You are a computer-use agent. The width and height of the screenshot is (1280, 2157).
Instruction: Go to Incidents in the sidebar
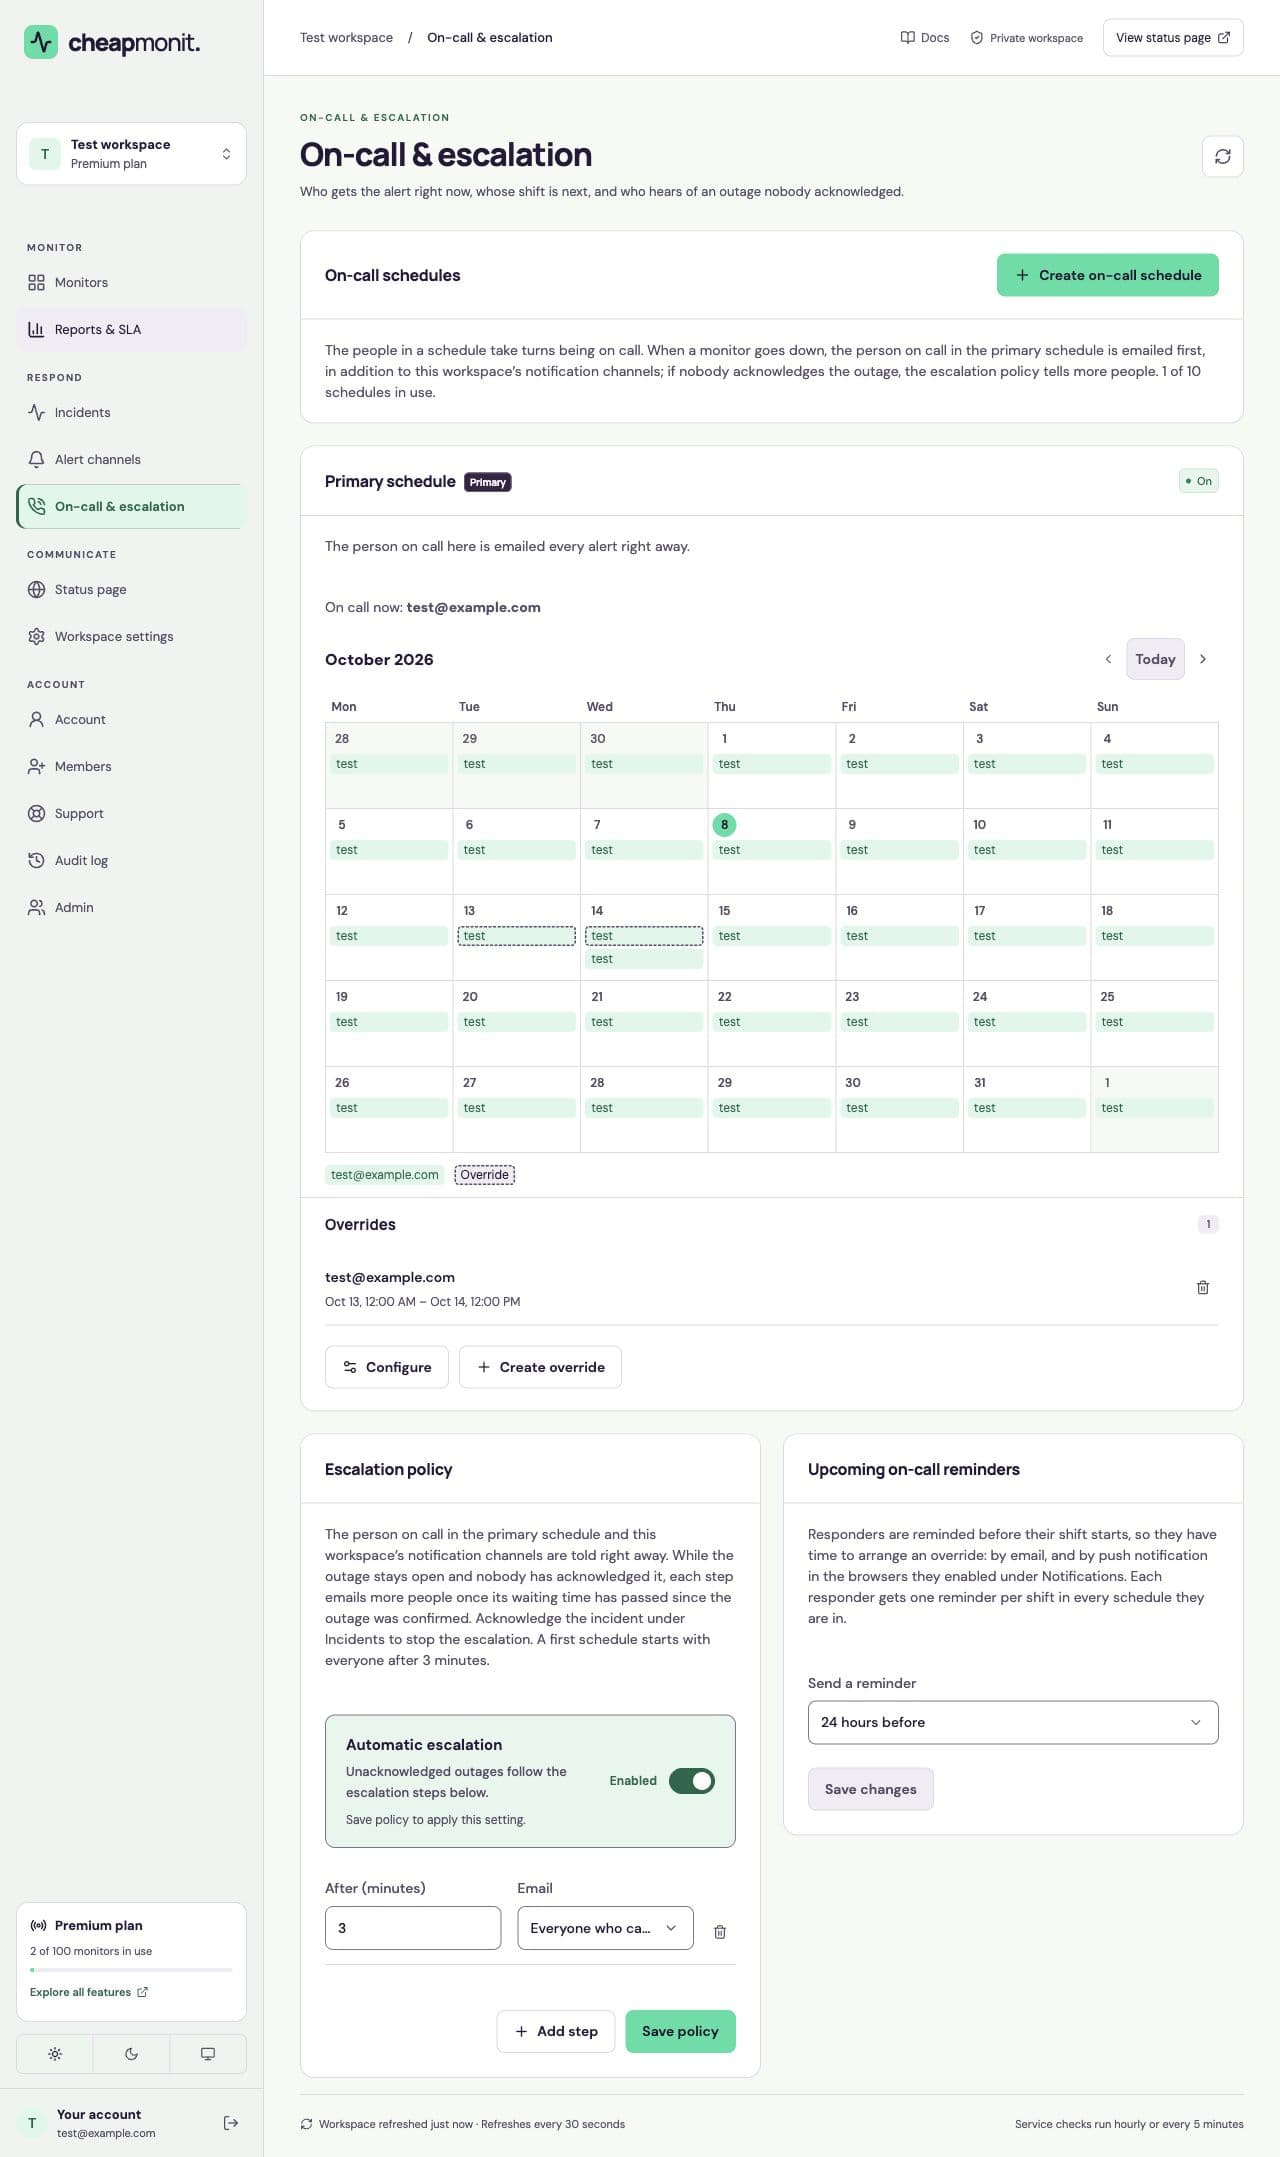point(131,413)
